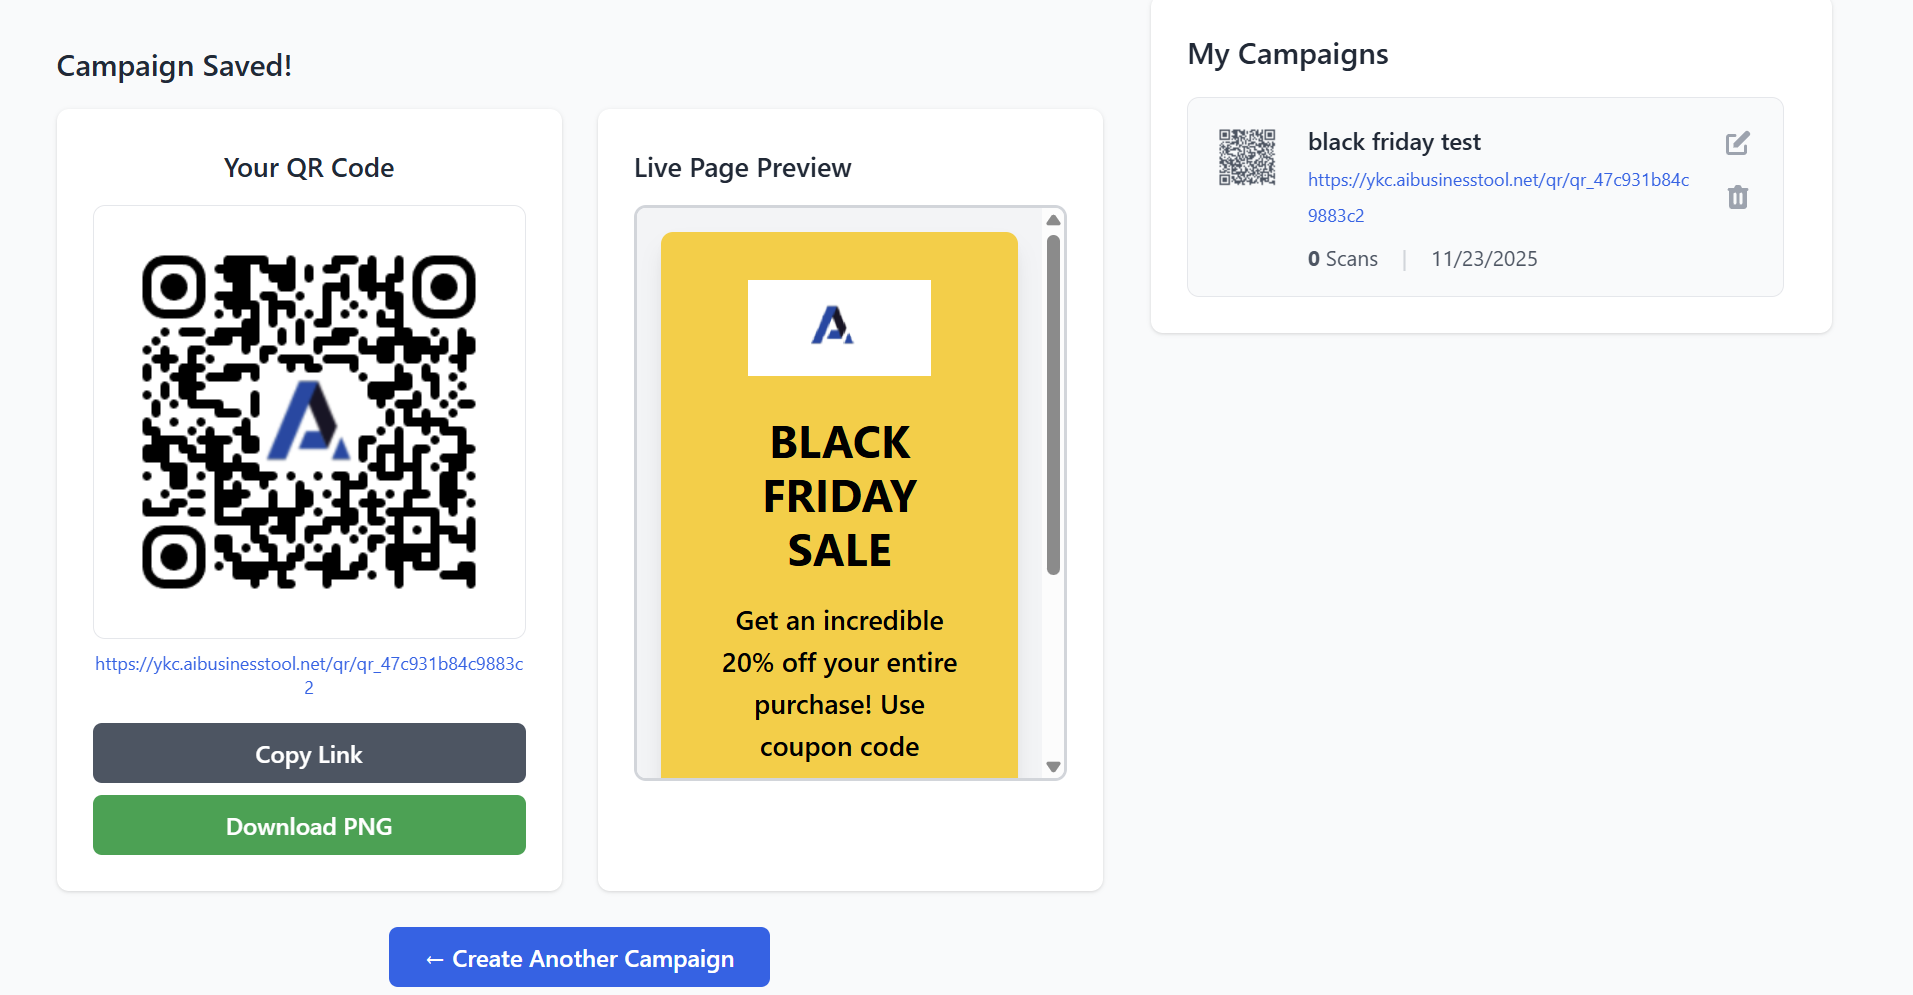The image size is (1913, 995).
Task: Delete the black friday test campaign
Action: point(1737,197)
